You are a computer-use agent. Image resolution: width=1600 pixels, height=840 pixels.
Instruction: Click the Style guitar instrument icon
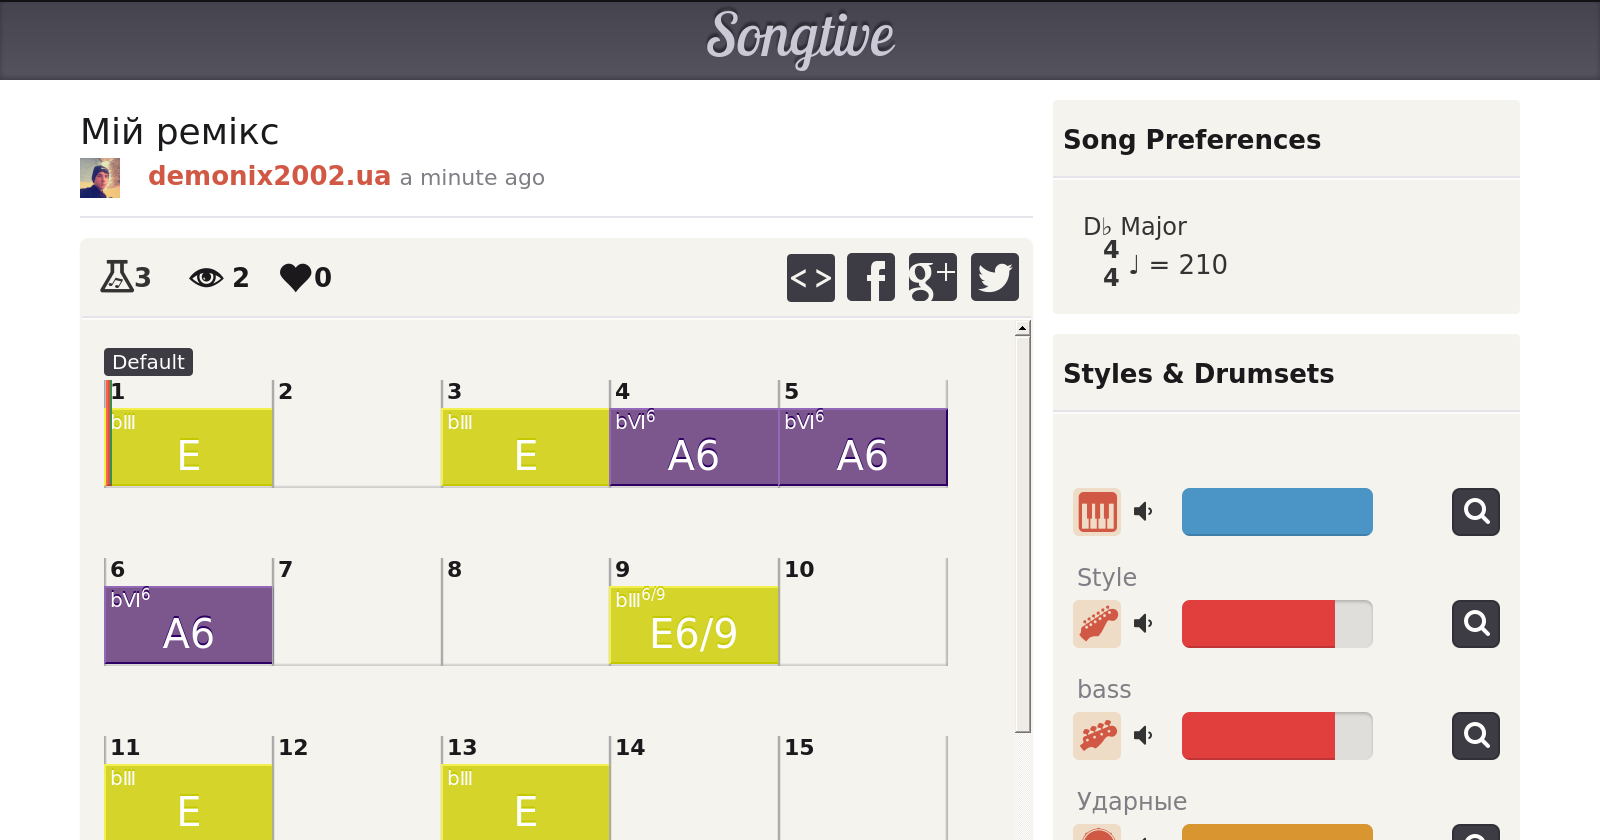coord(1097,624)
